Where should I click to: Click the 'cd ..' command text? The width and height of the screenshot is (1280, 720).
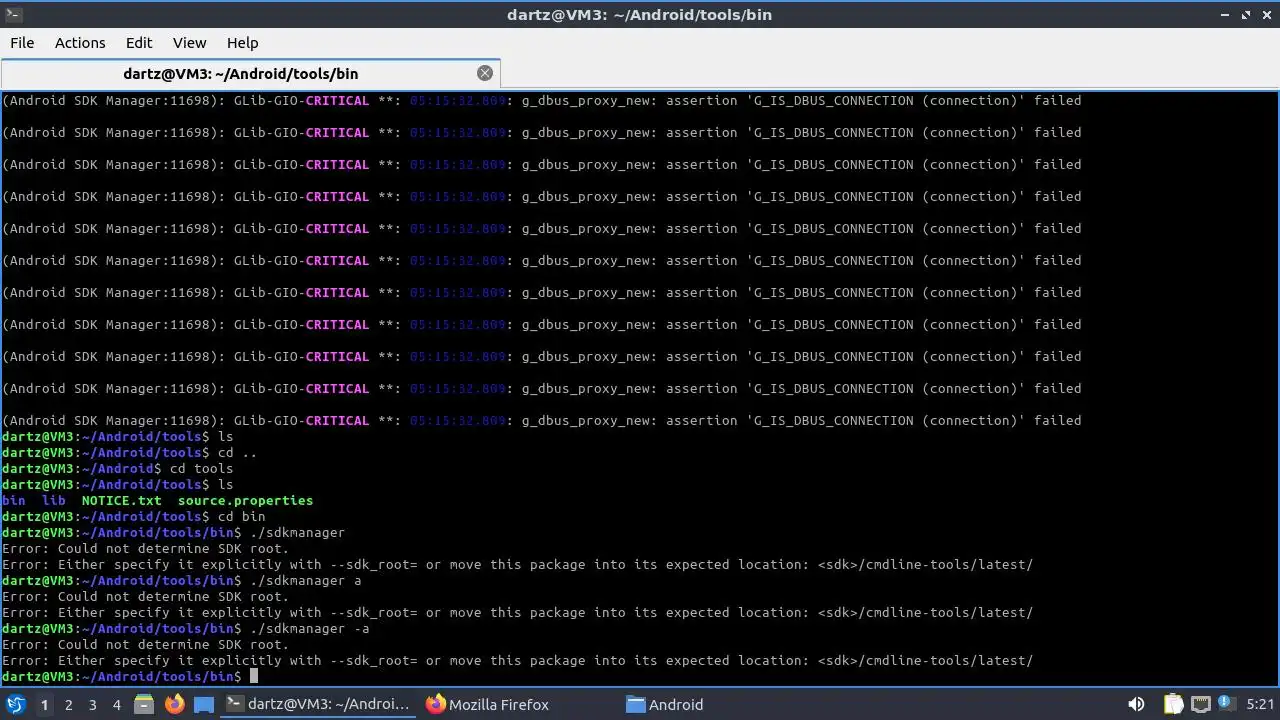[x=237, y=452]
